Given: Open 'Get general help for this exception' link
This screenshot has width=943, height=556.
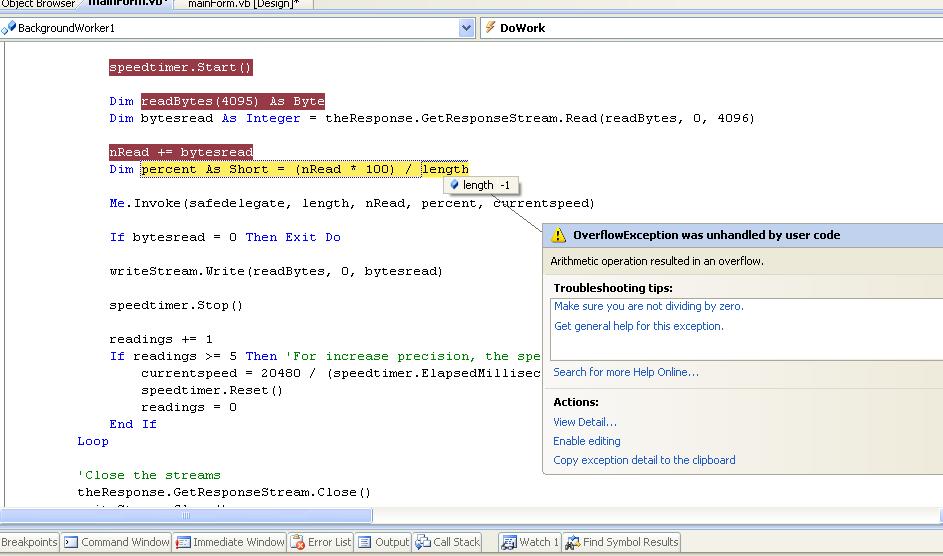Looking at the screenshot, I should click(639, 326).
